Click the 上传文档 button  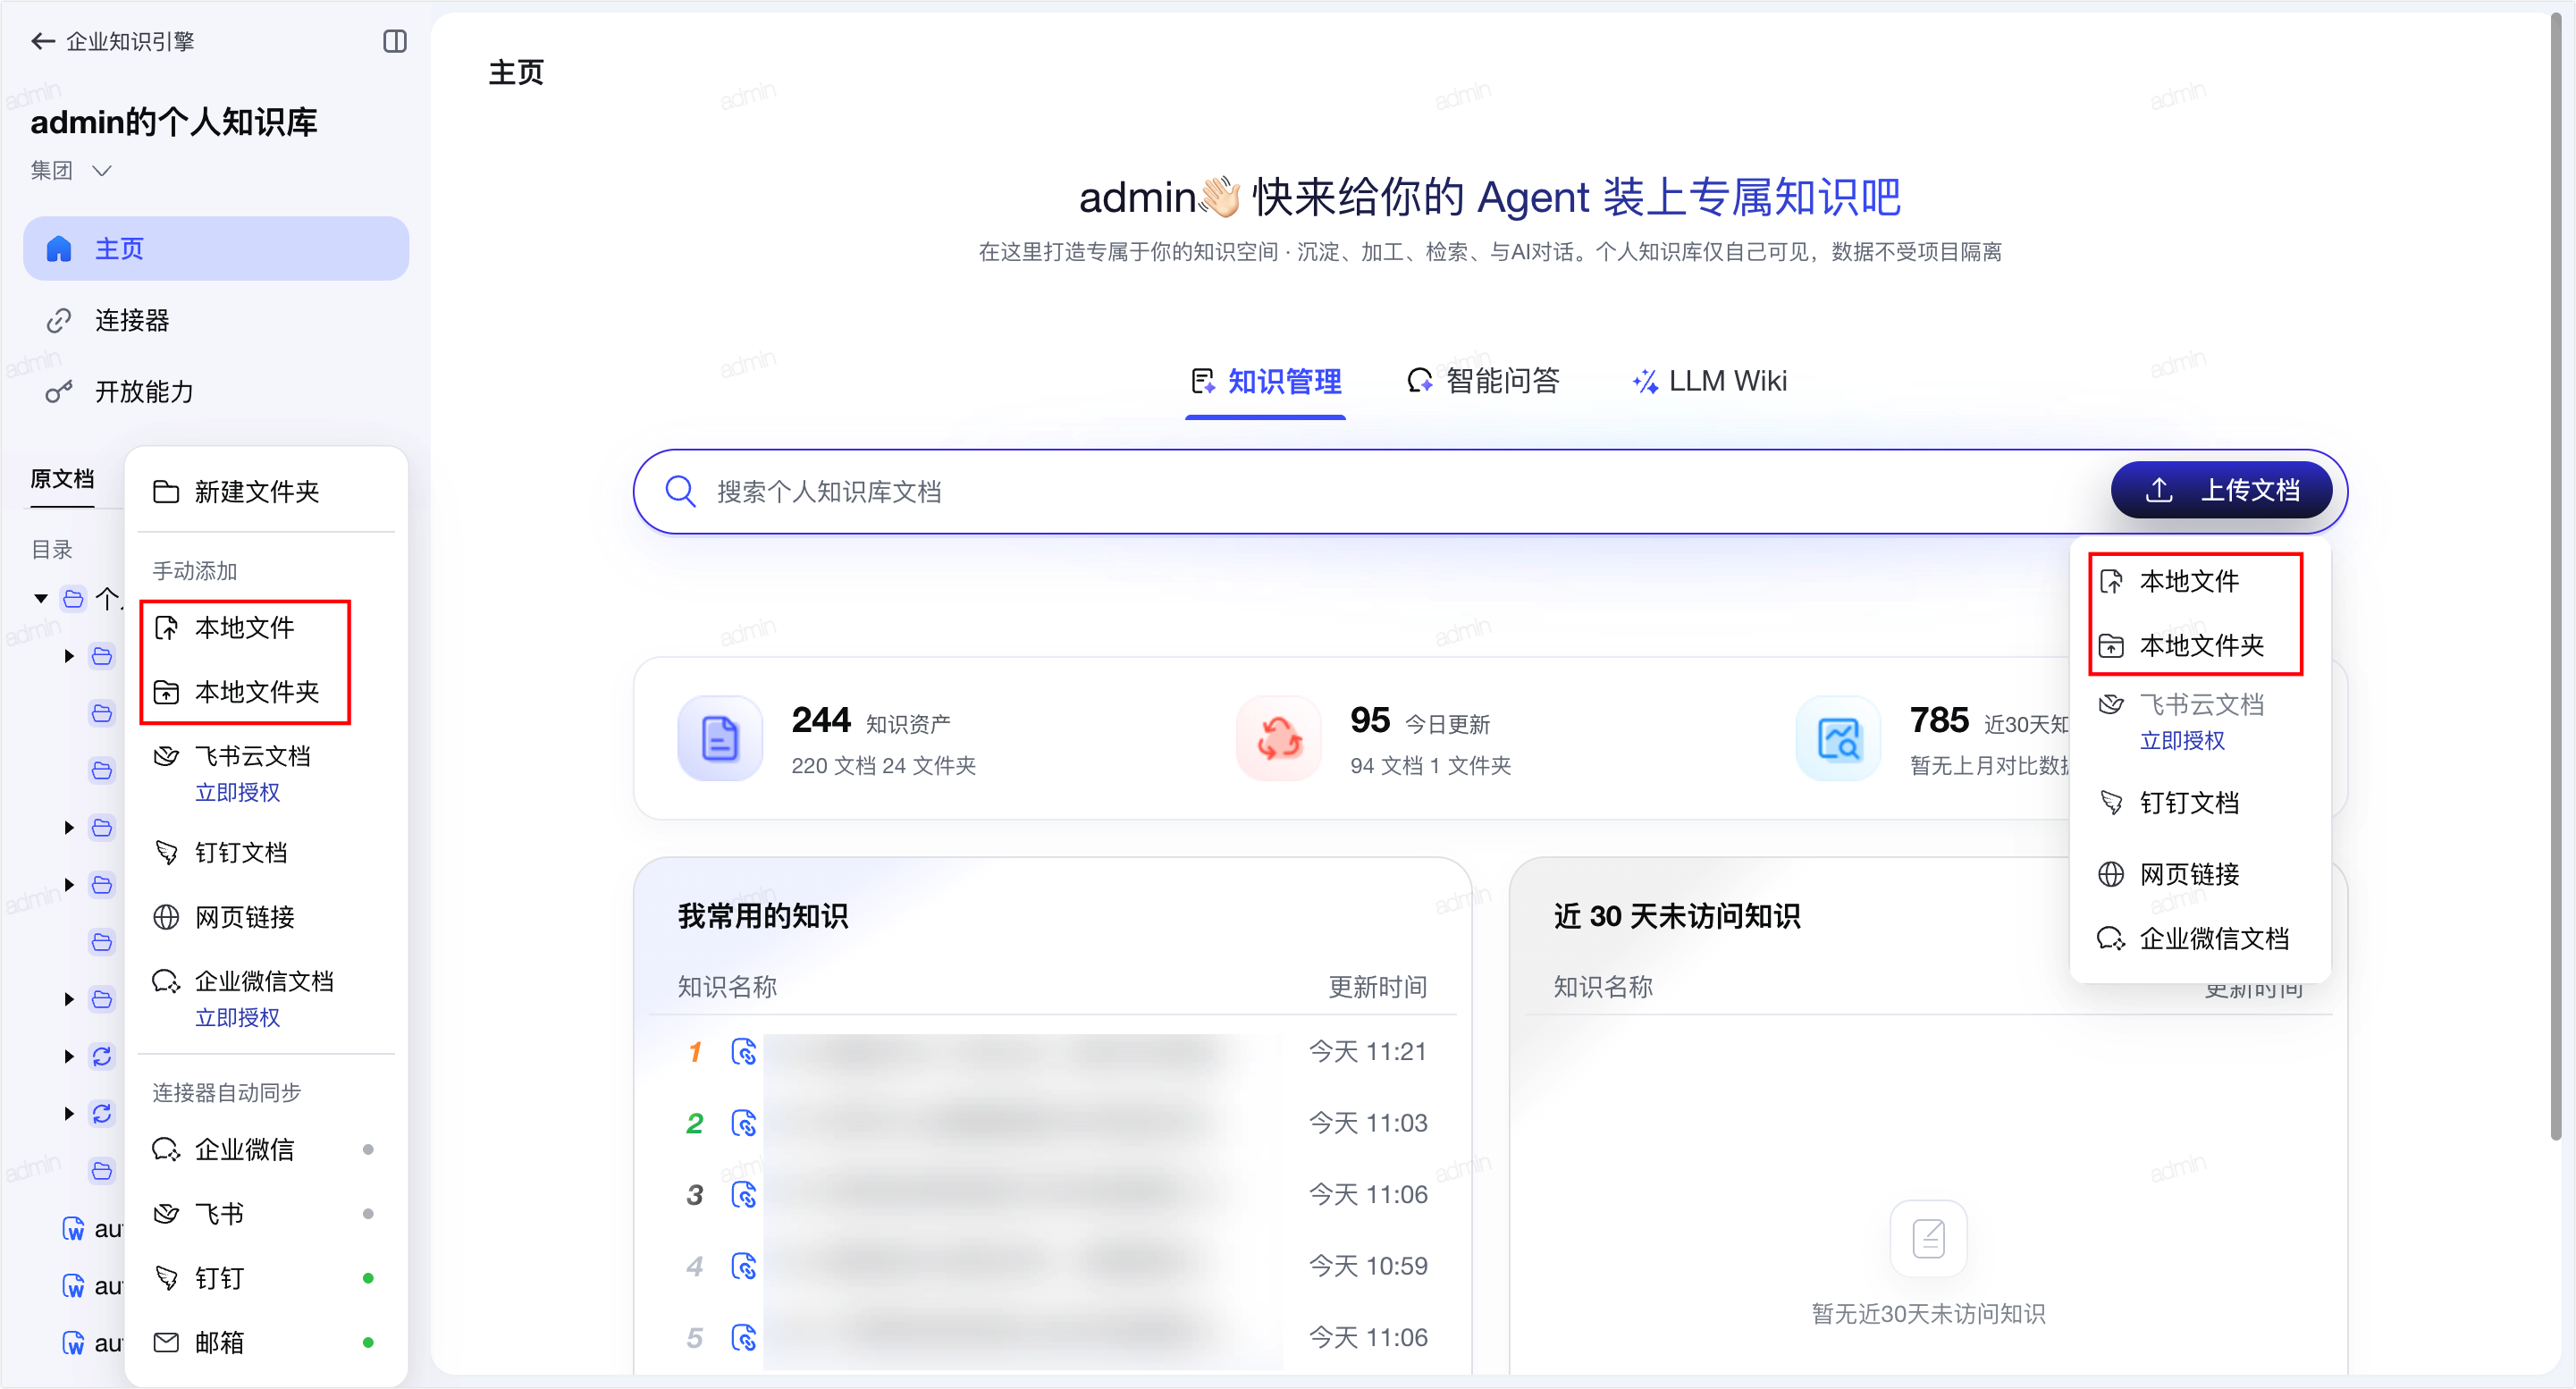(x=2222, y=490)
